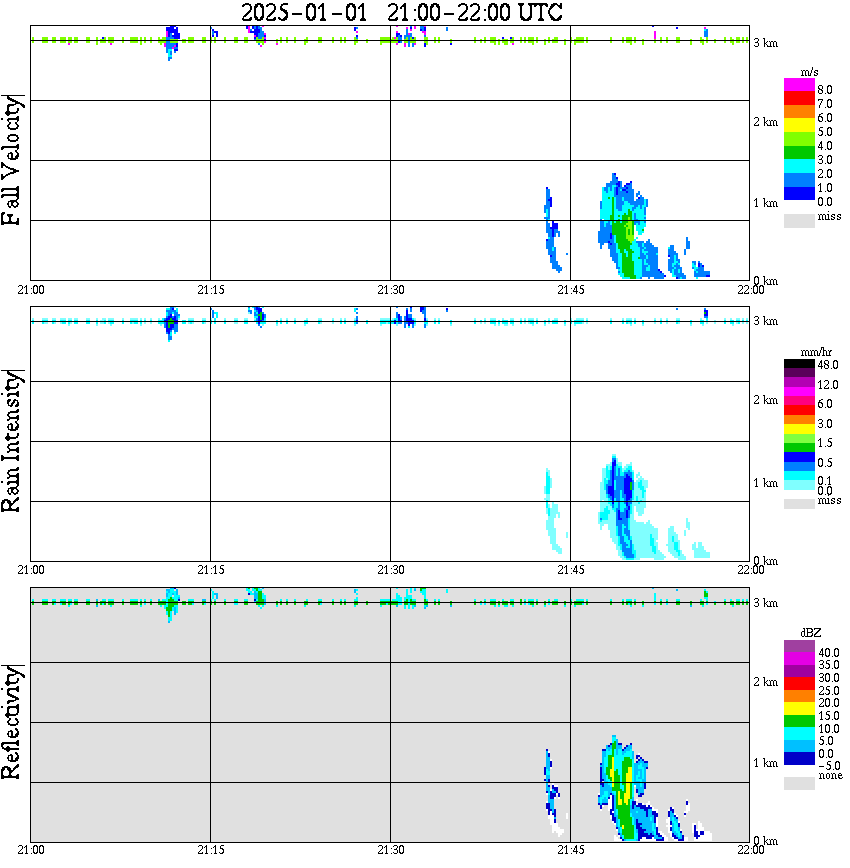Viewport: 850px width, 868px height.
Task: Pick the gray none swatch in dBZ legend
Action: pos(799,783)
